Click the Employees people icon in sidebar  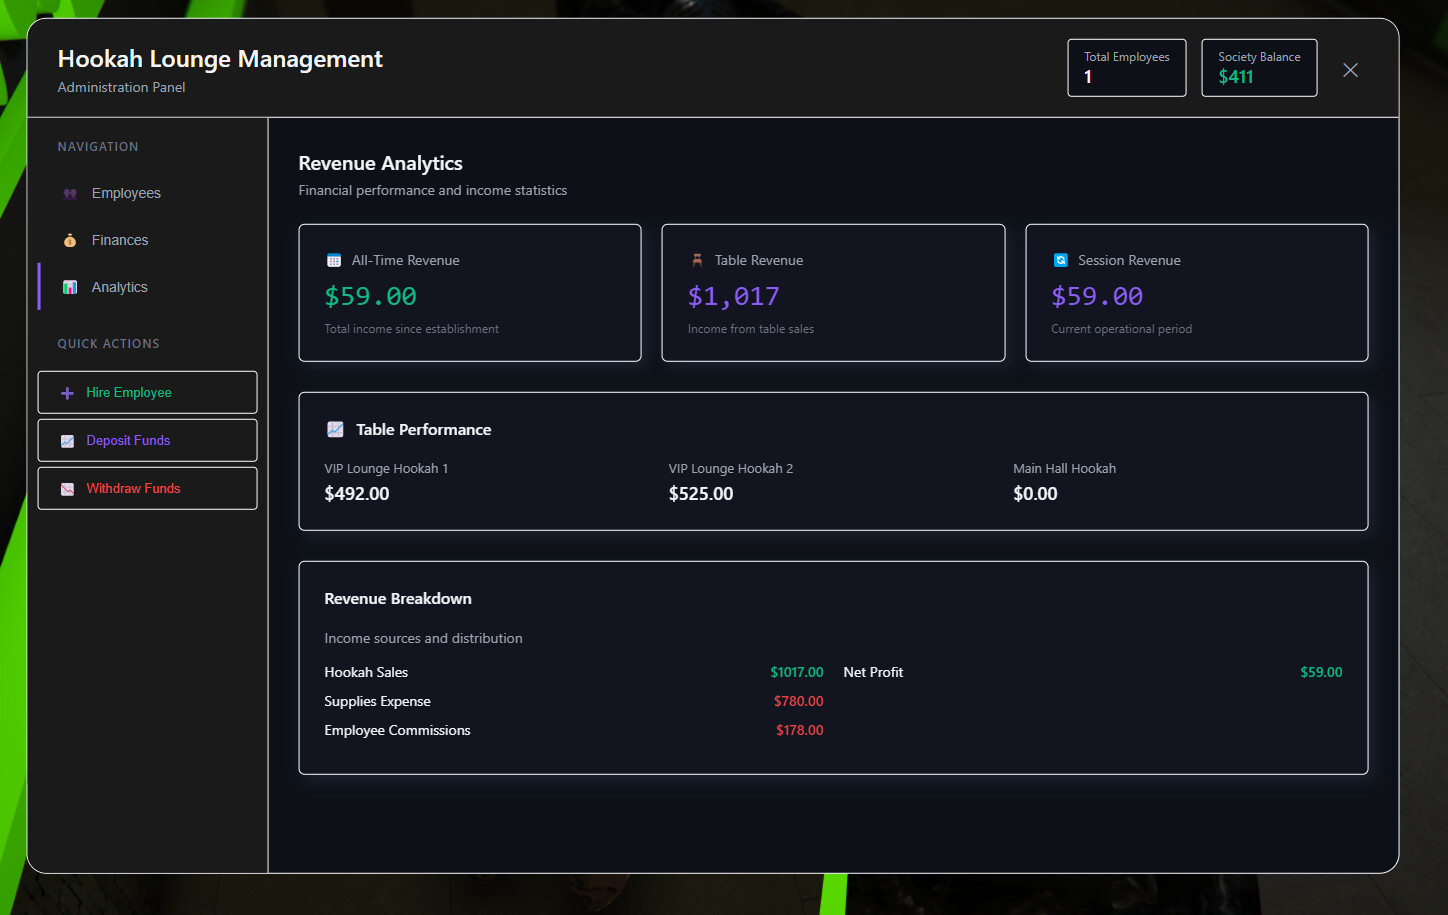(70, 194)
